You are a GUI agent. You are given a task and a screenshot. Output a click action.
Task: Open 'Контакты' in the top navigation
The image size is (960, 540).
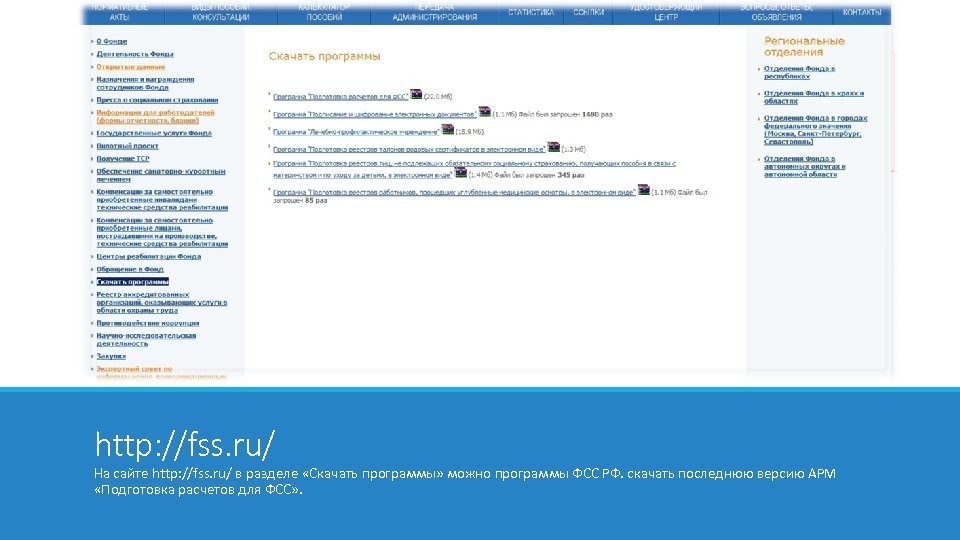[862, 12]
